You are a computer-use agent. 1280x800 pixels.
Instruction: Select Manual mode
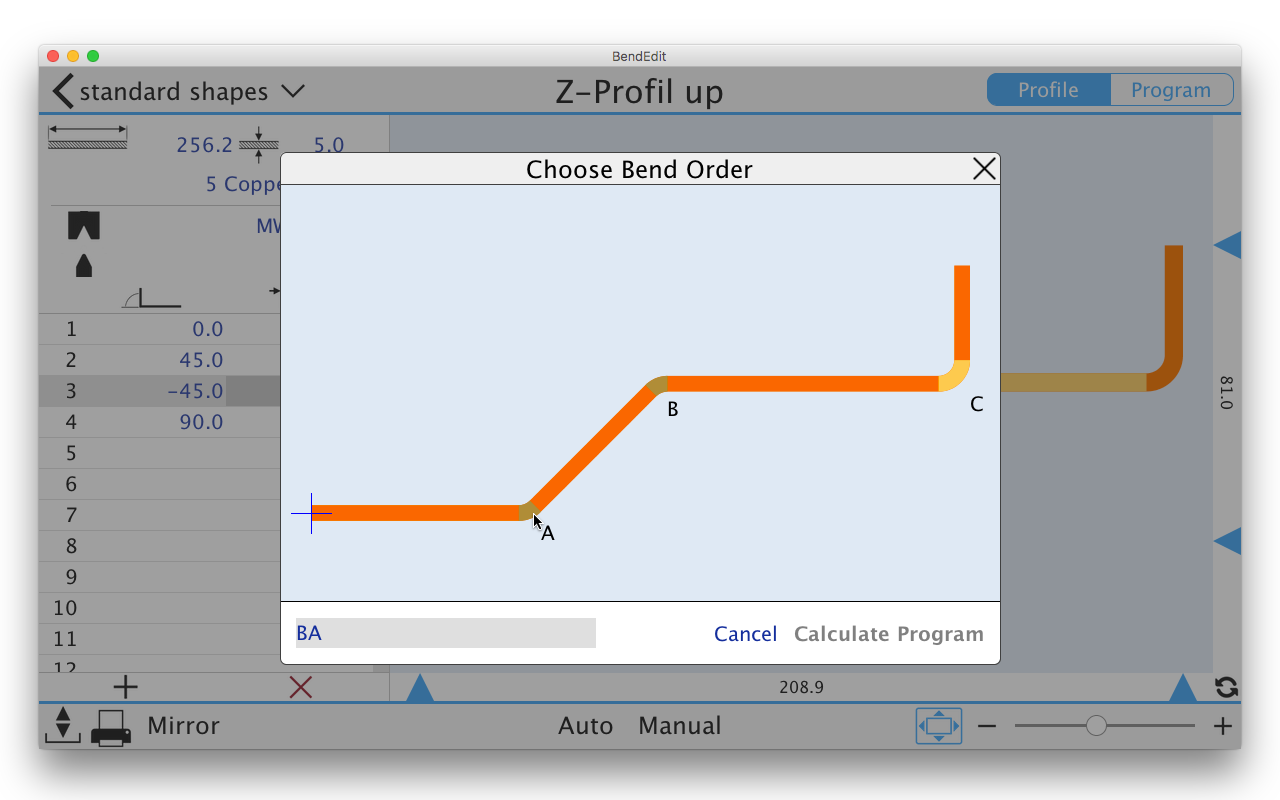pos(679,726)
